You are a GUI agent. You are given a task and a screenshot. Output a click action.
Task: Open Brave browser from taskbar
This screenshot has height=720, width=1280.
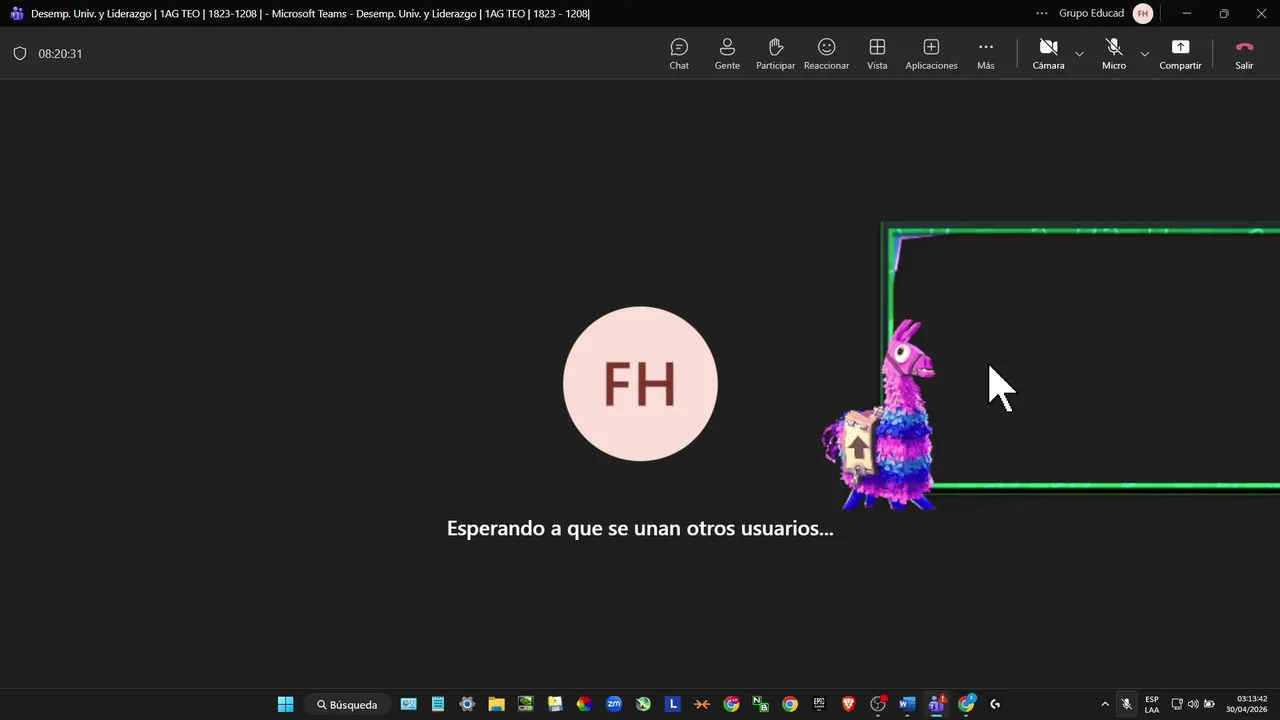(x=848, y=704)
